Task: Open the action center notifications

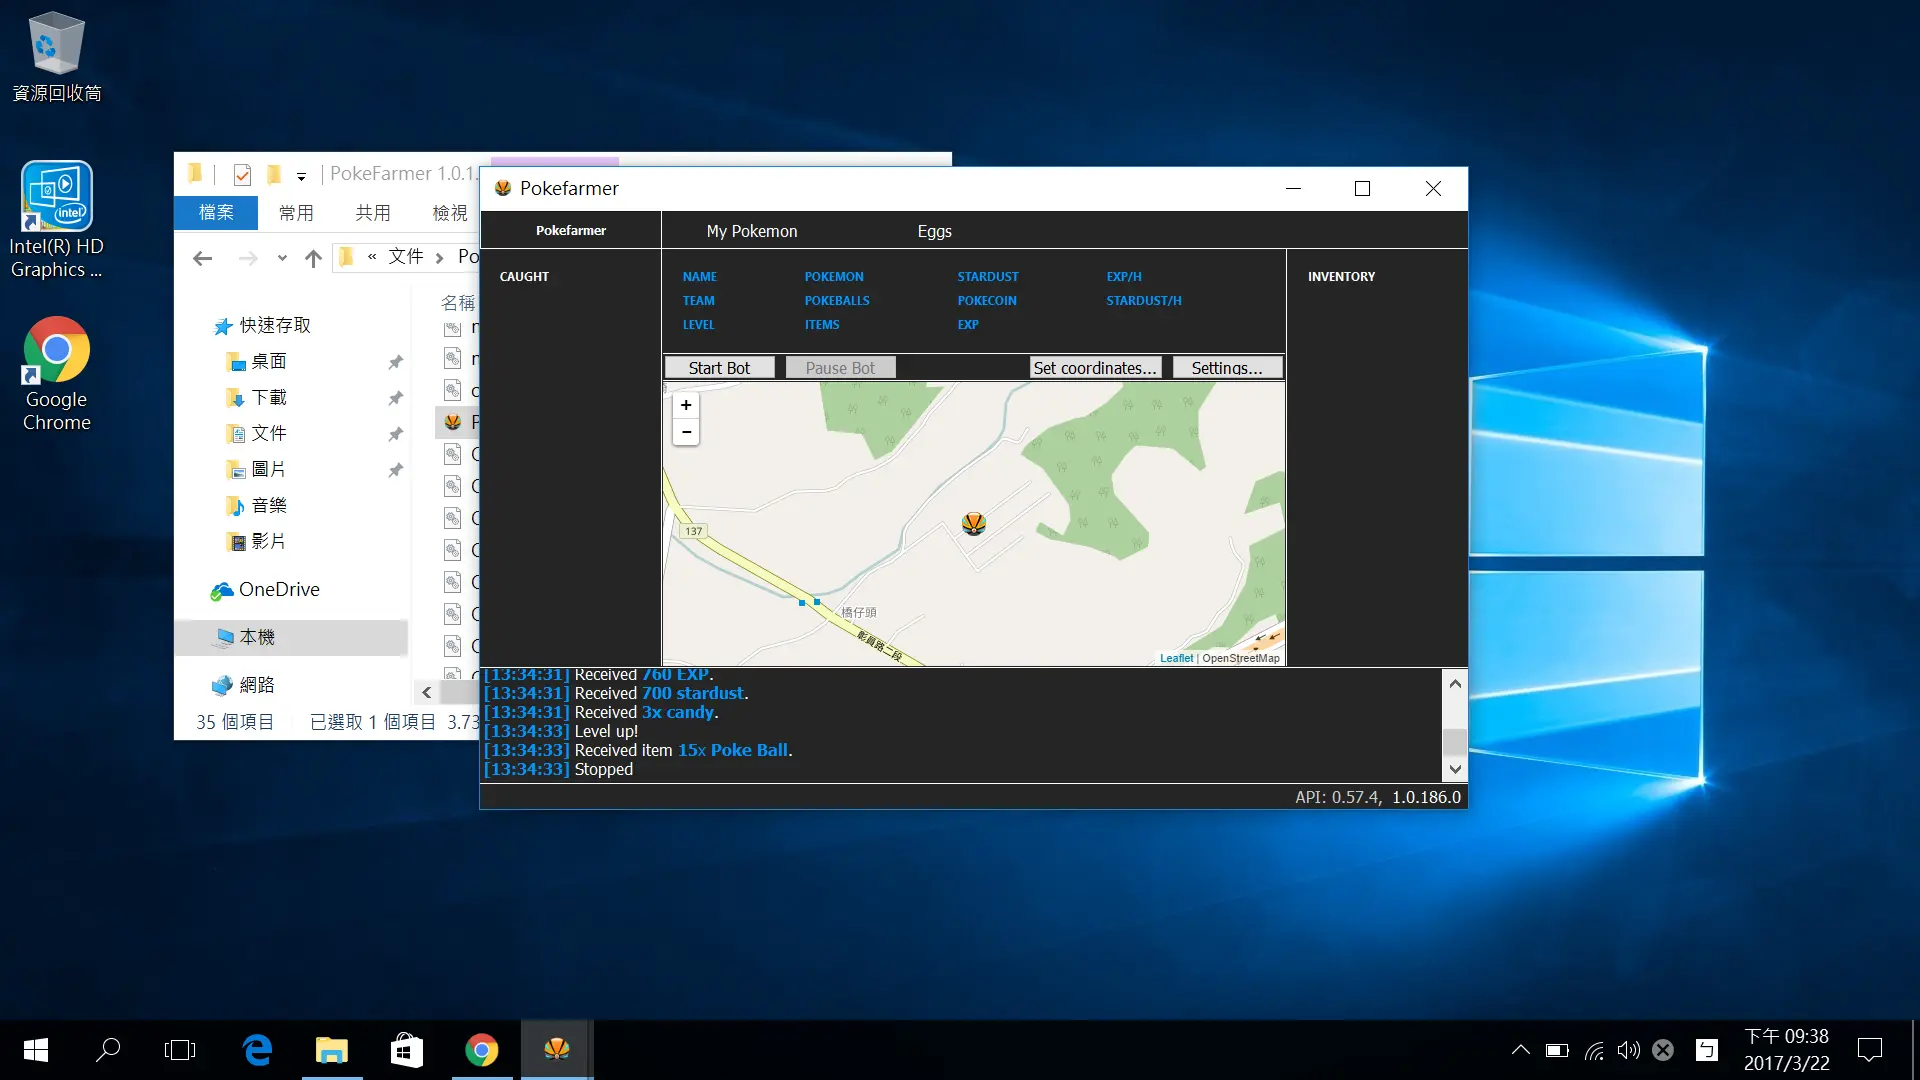Action: pyautogui.click(x=1869, y=1050)
